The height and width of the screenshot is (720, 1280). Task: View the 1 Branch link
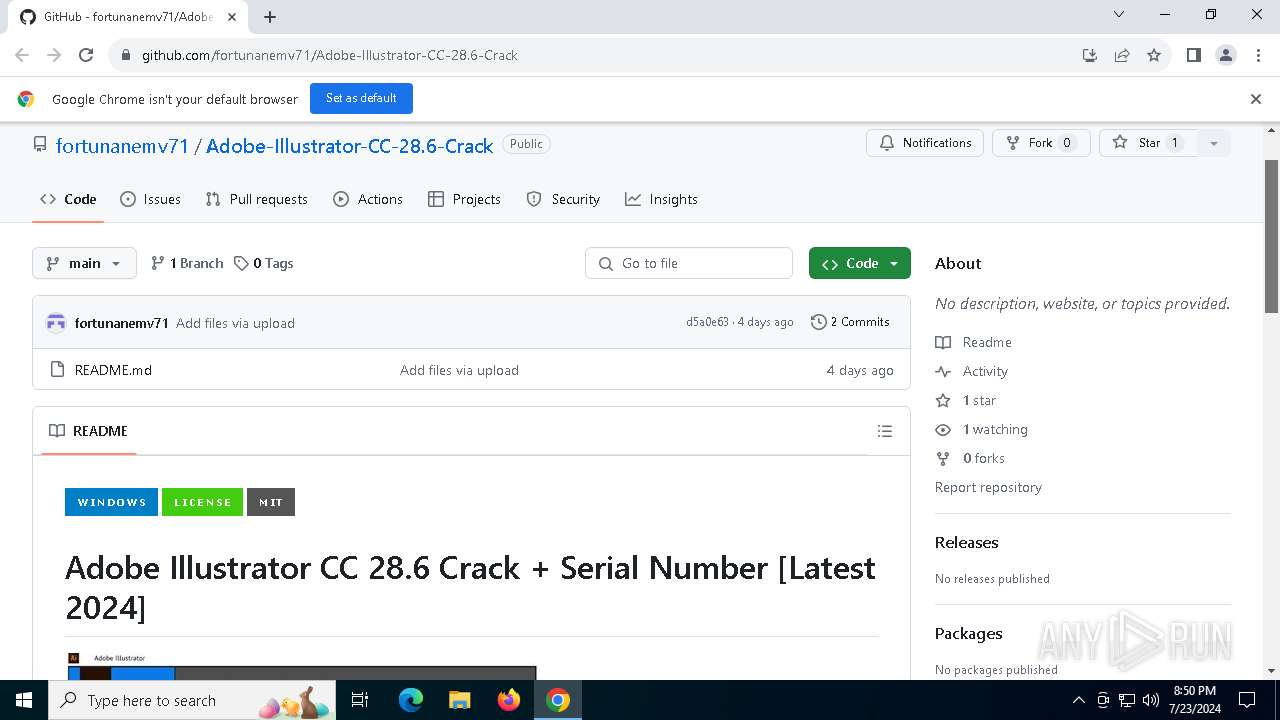click(x=187, y=263)
